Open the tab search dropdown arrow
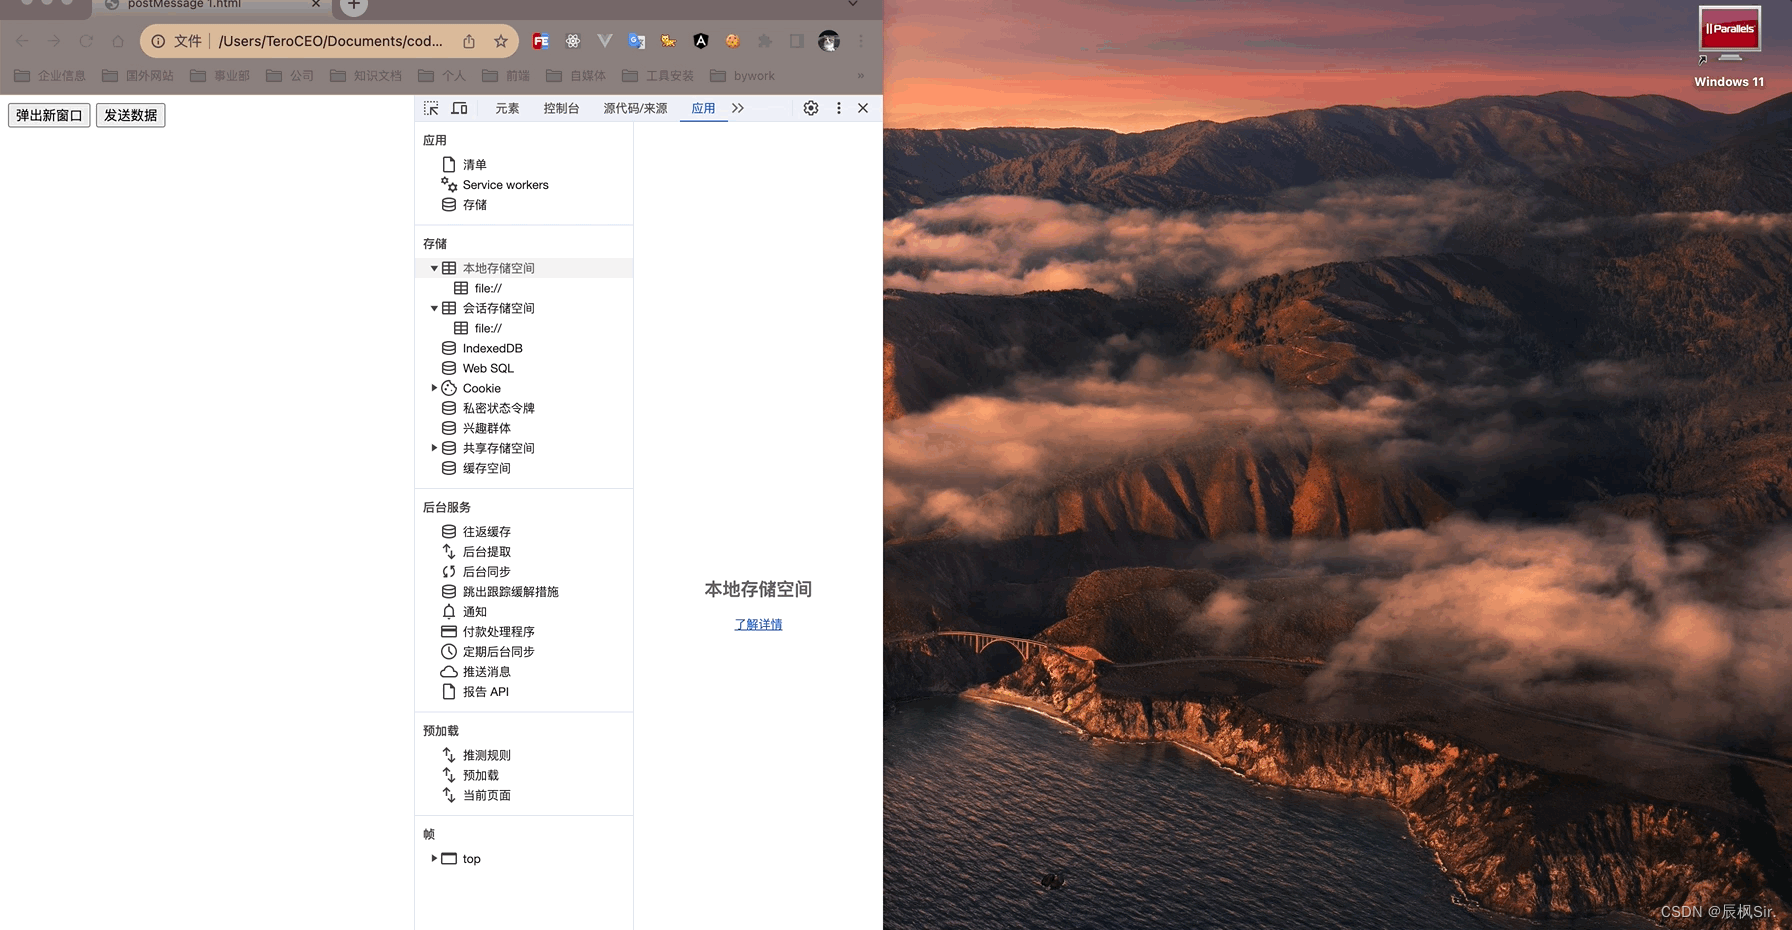The height and width of the screenshot is (930, 1792). (853, 5)
